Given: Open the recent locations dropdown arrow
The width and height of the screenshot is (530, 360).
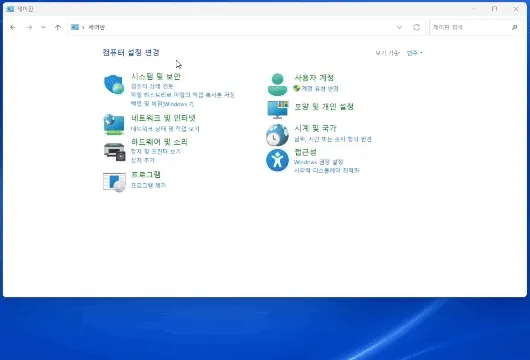Looking at the screenshot, I should tap(43, 27).
